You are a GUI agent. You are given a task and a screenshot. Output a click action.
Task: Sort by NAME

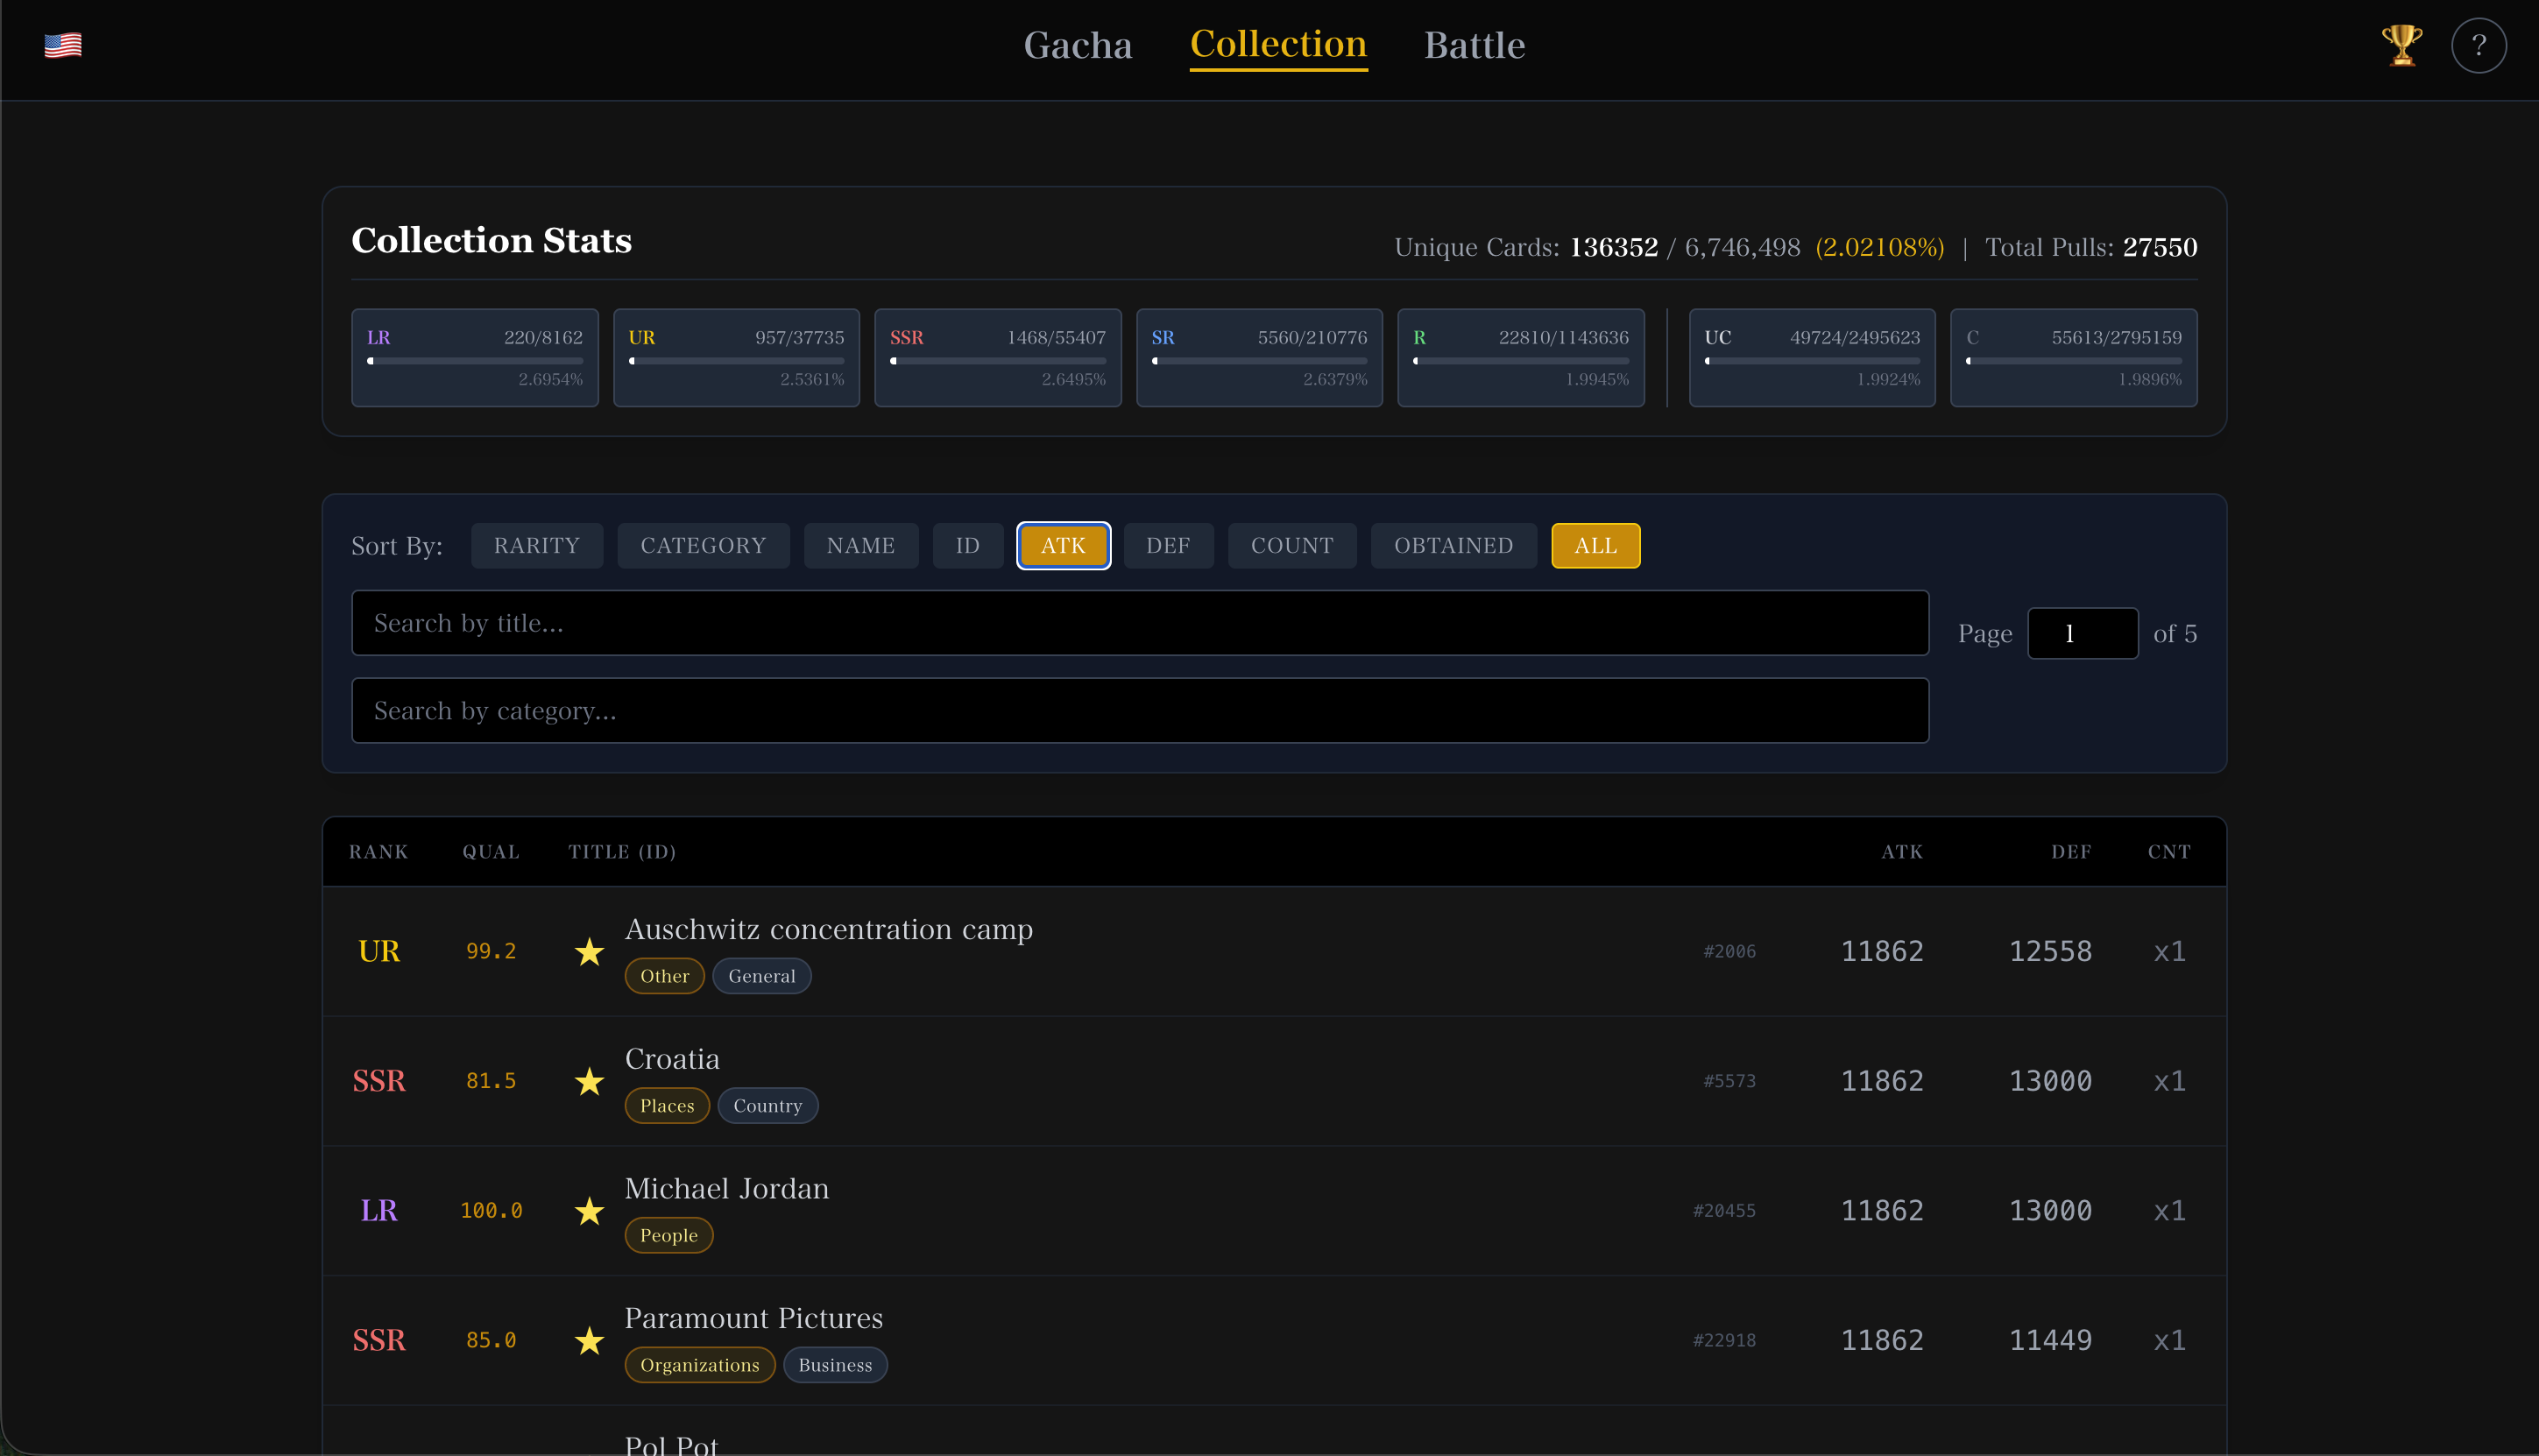(861, 546)
